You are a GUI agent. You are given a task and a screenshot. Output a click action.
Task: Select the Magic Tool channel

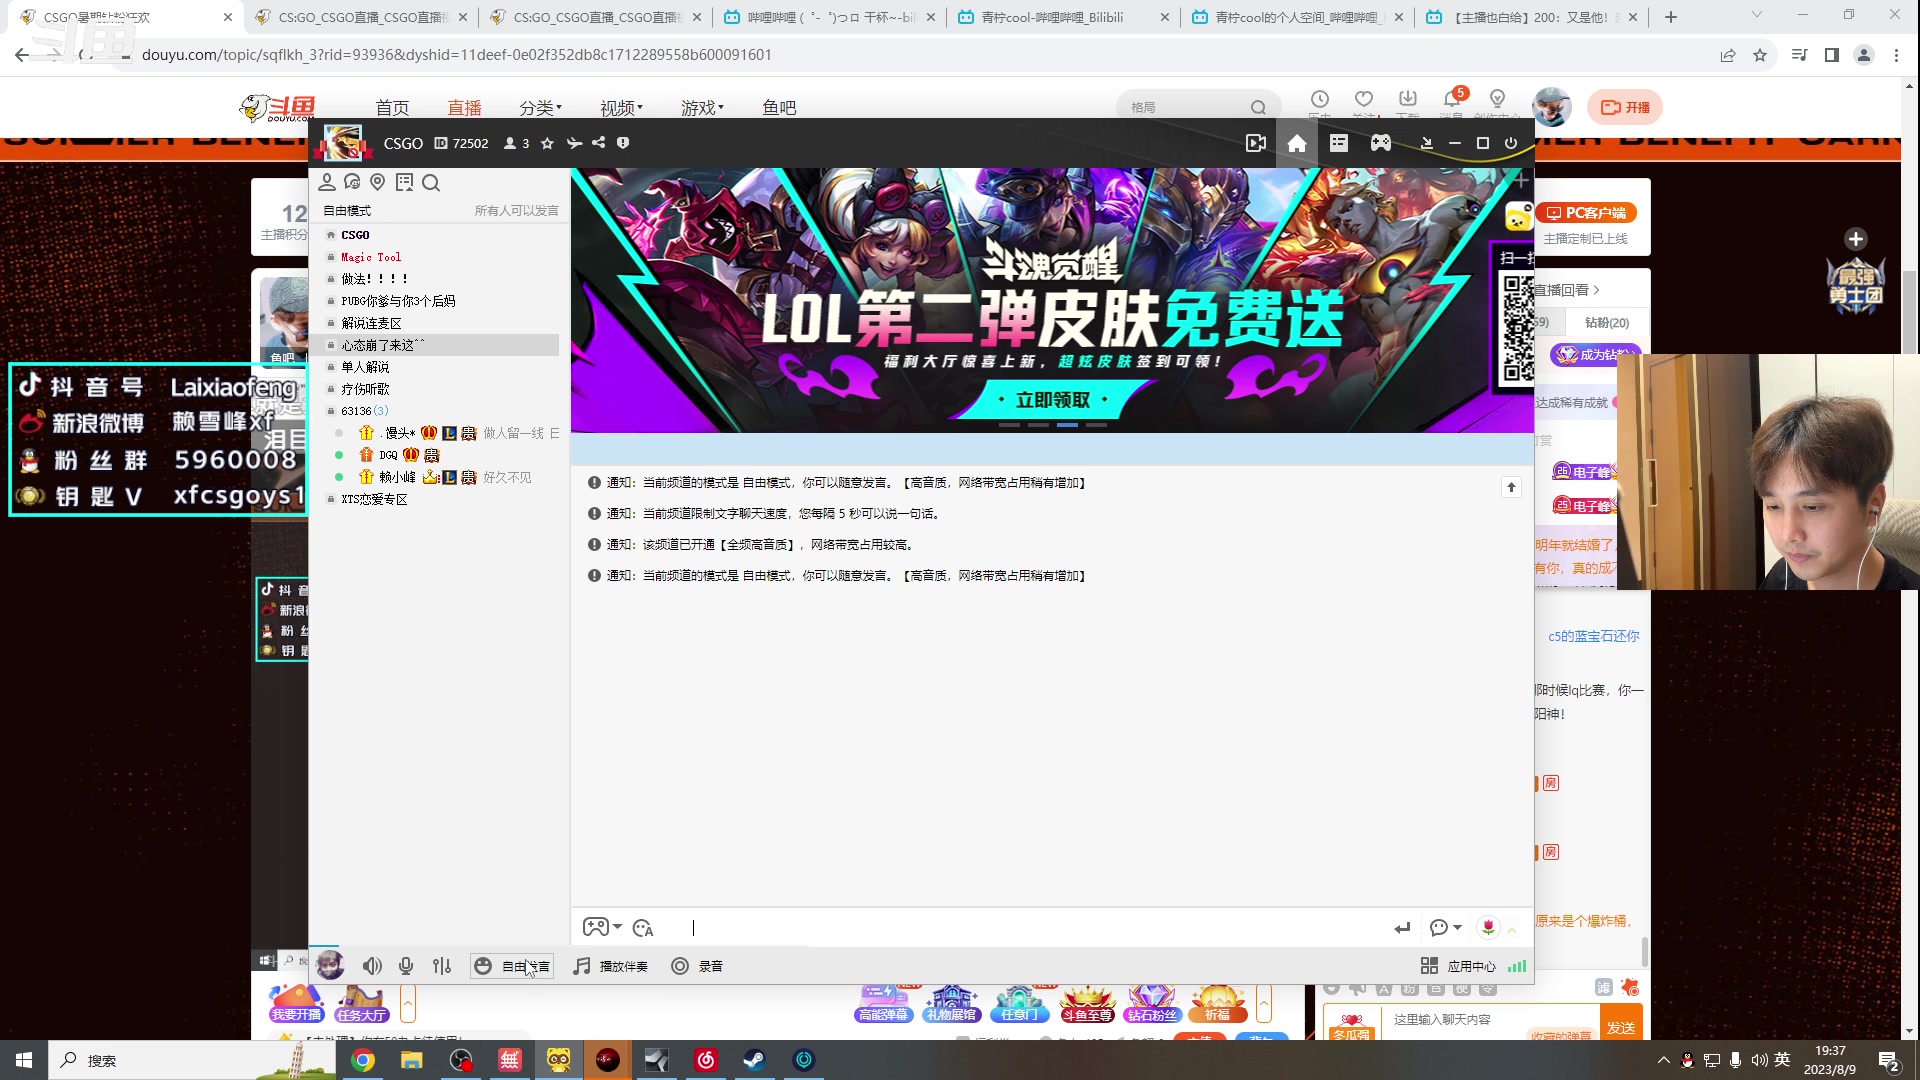370,257
